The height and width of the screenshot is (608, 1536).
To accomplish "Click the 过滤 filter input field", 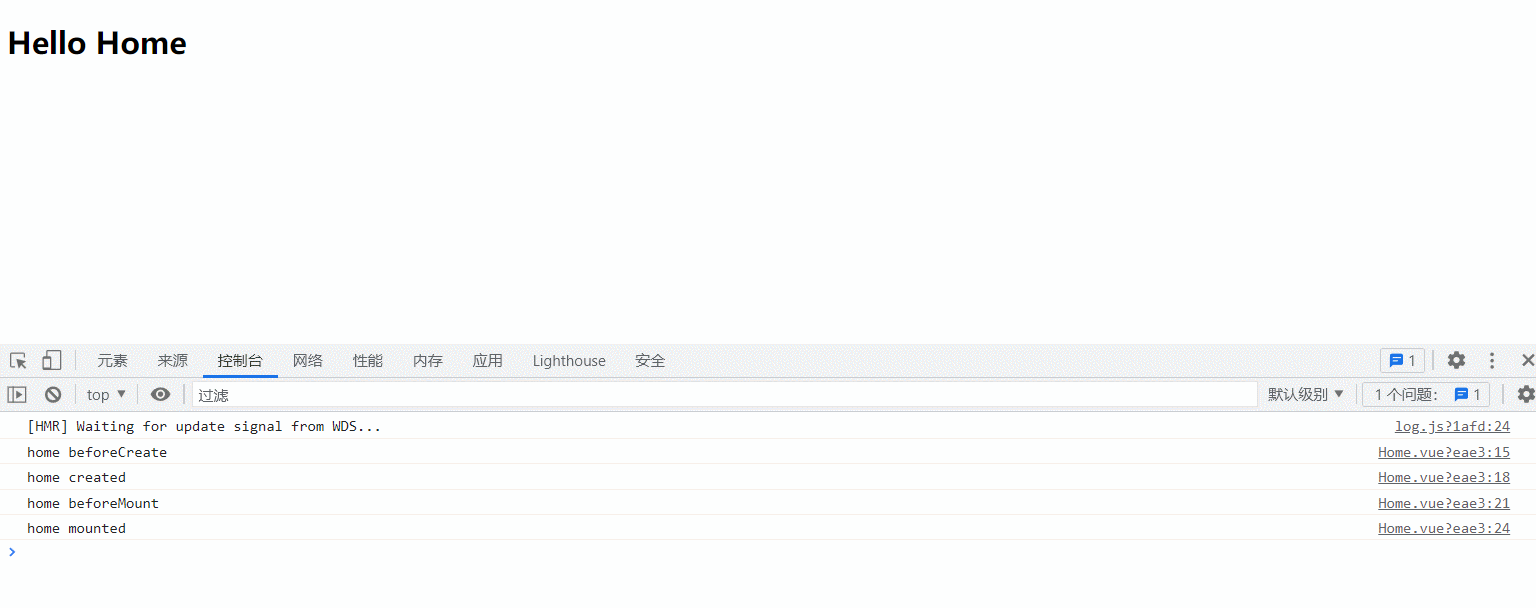I will pos(724,395).
